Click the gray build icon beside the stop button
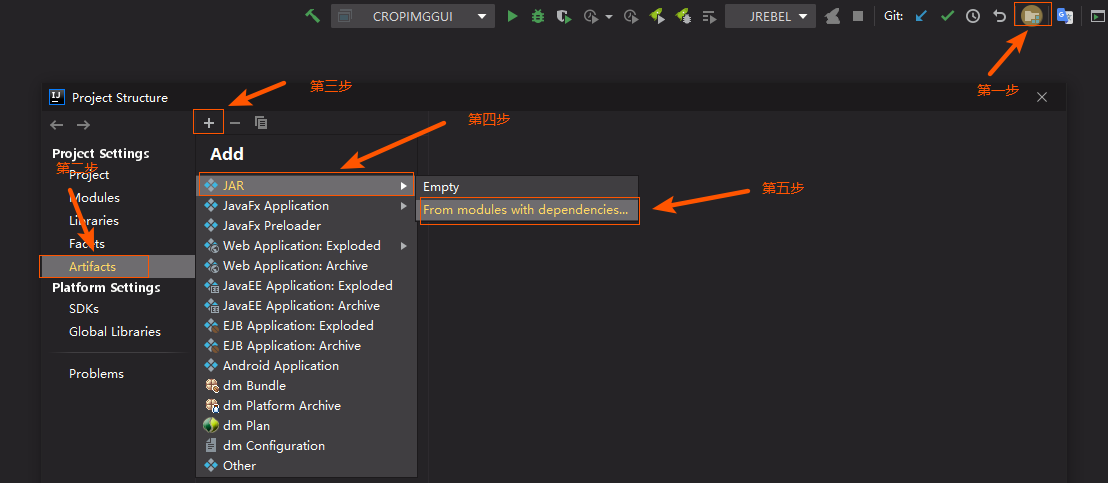The height and width of the screenshot is (483, 1108). [832, 16]
